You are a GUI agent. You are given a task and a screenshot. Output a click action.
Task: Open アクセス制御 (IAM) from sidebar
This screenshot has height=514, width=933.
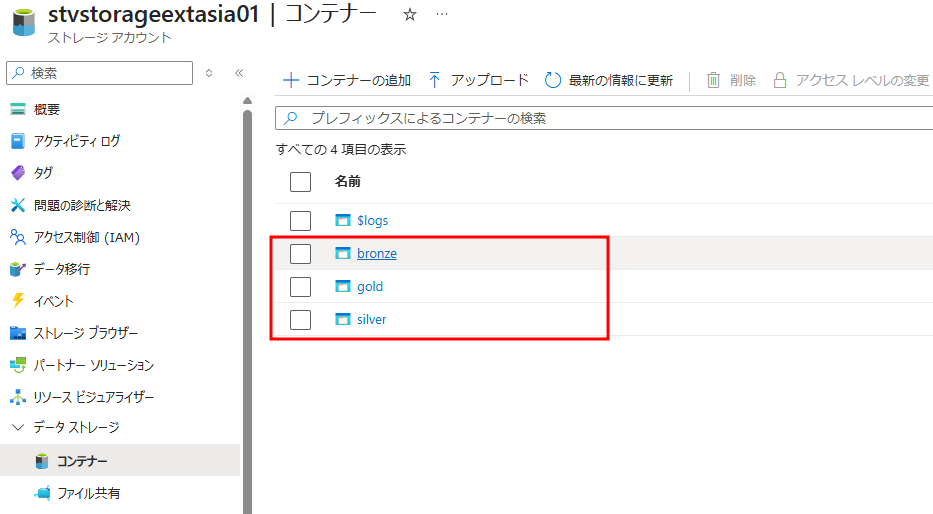(86, 237)
